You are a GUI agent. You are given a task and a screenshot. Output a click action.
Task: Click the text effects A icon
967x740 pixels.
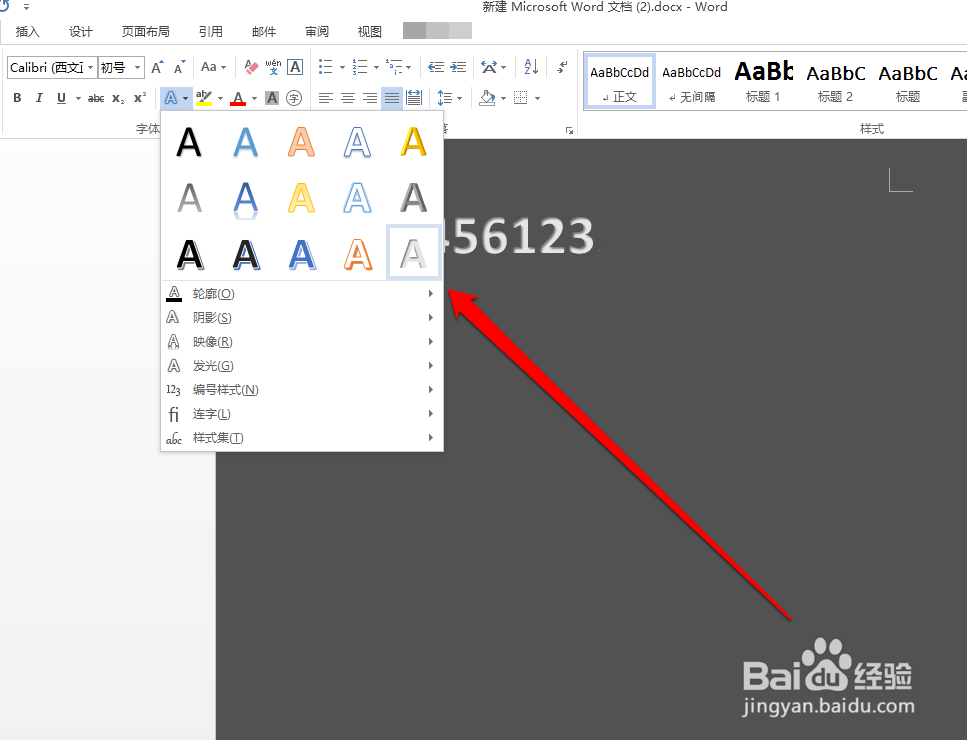tap(171, 98)
